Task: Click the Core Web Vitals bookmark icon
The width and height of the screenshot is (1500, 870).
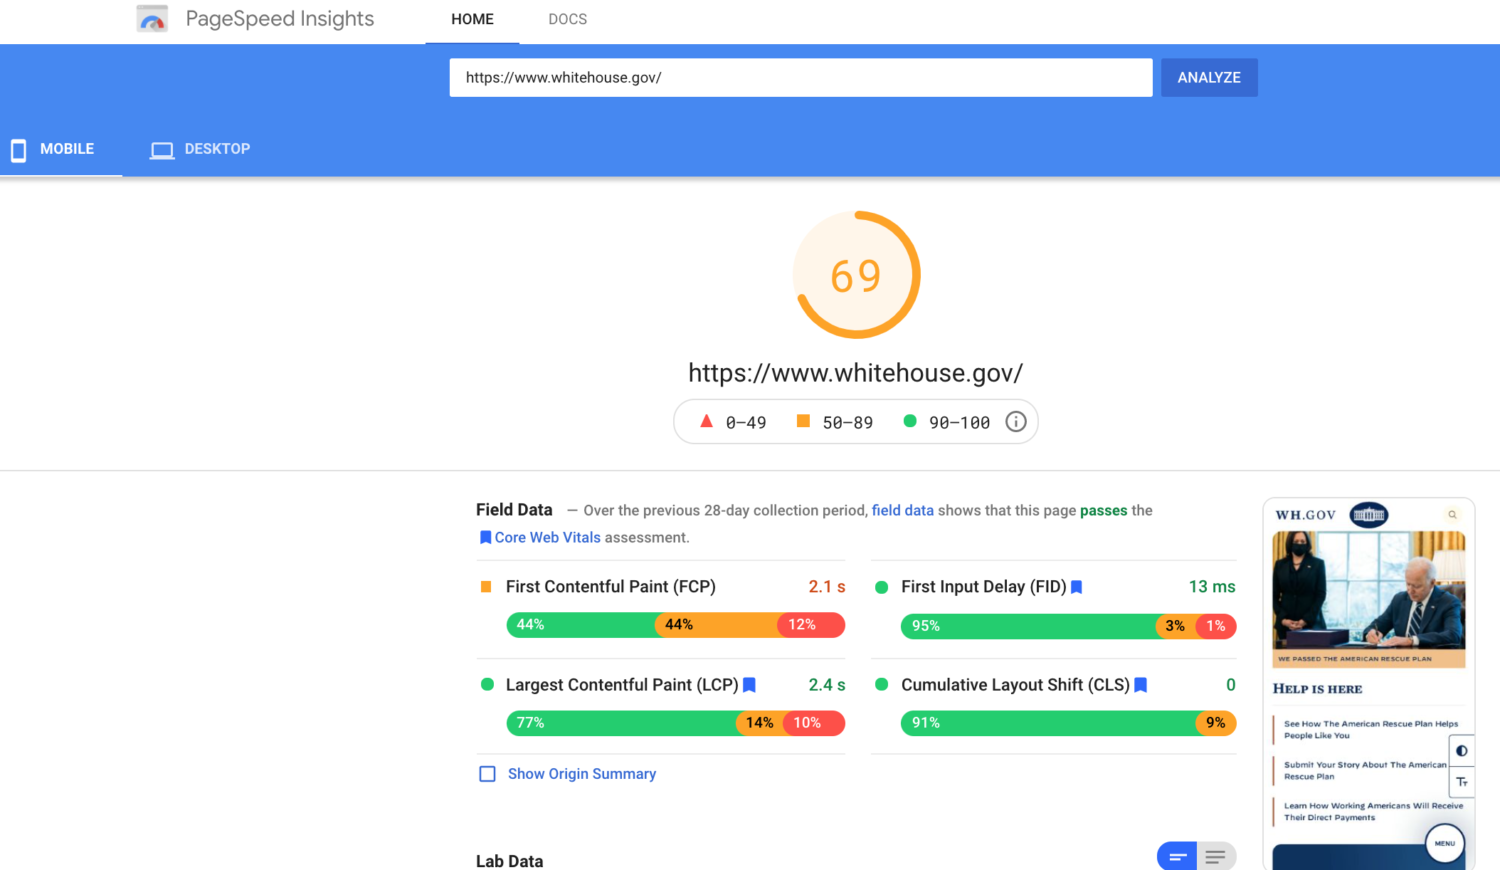Action: 485,537
